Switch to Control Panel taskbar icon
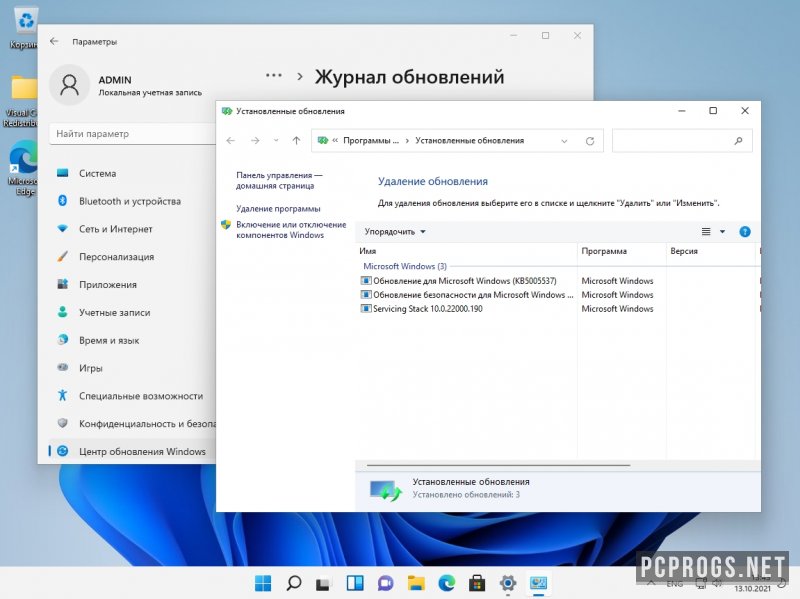 tap(538, 583)
